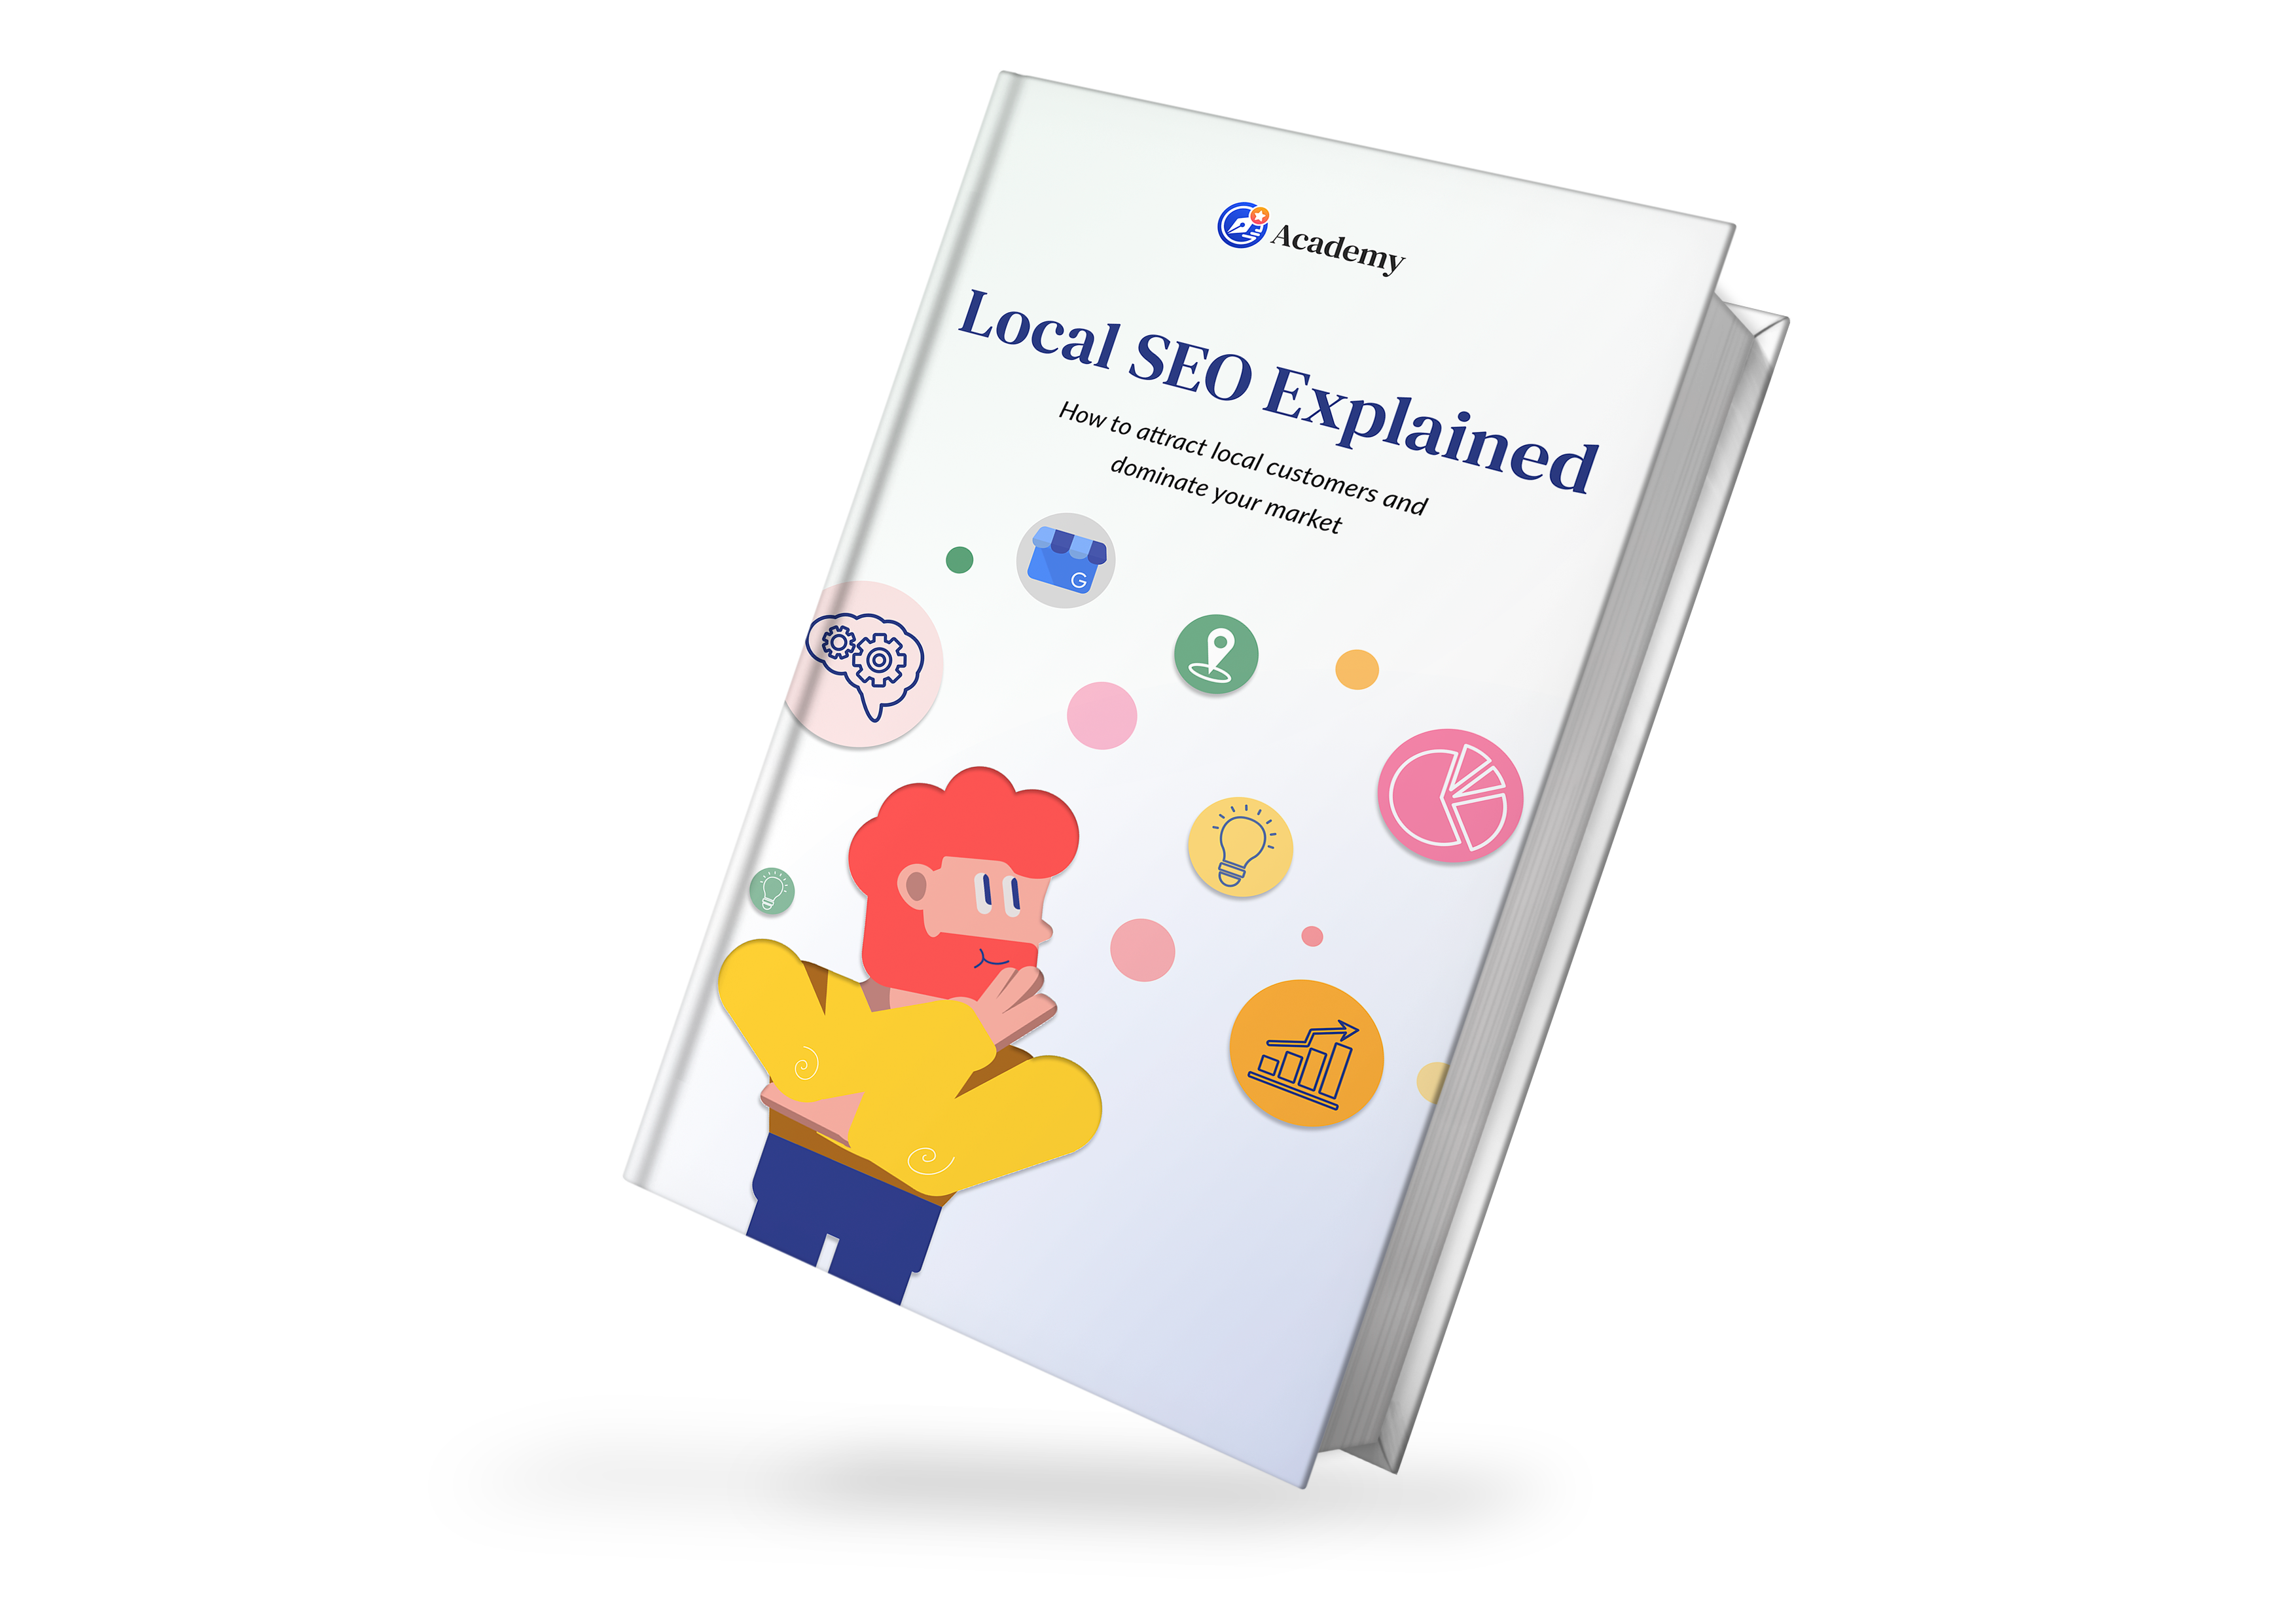Image resolution: width=2296 pixels, height=1623 pixels.
Task: Click the green map location pin icon
Action: [x=1216, y=654]
